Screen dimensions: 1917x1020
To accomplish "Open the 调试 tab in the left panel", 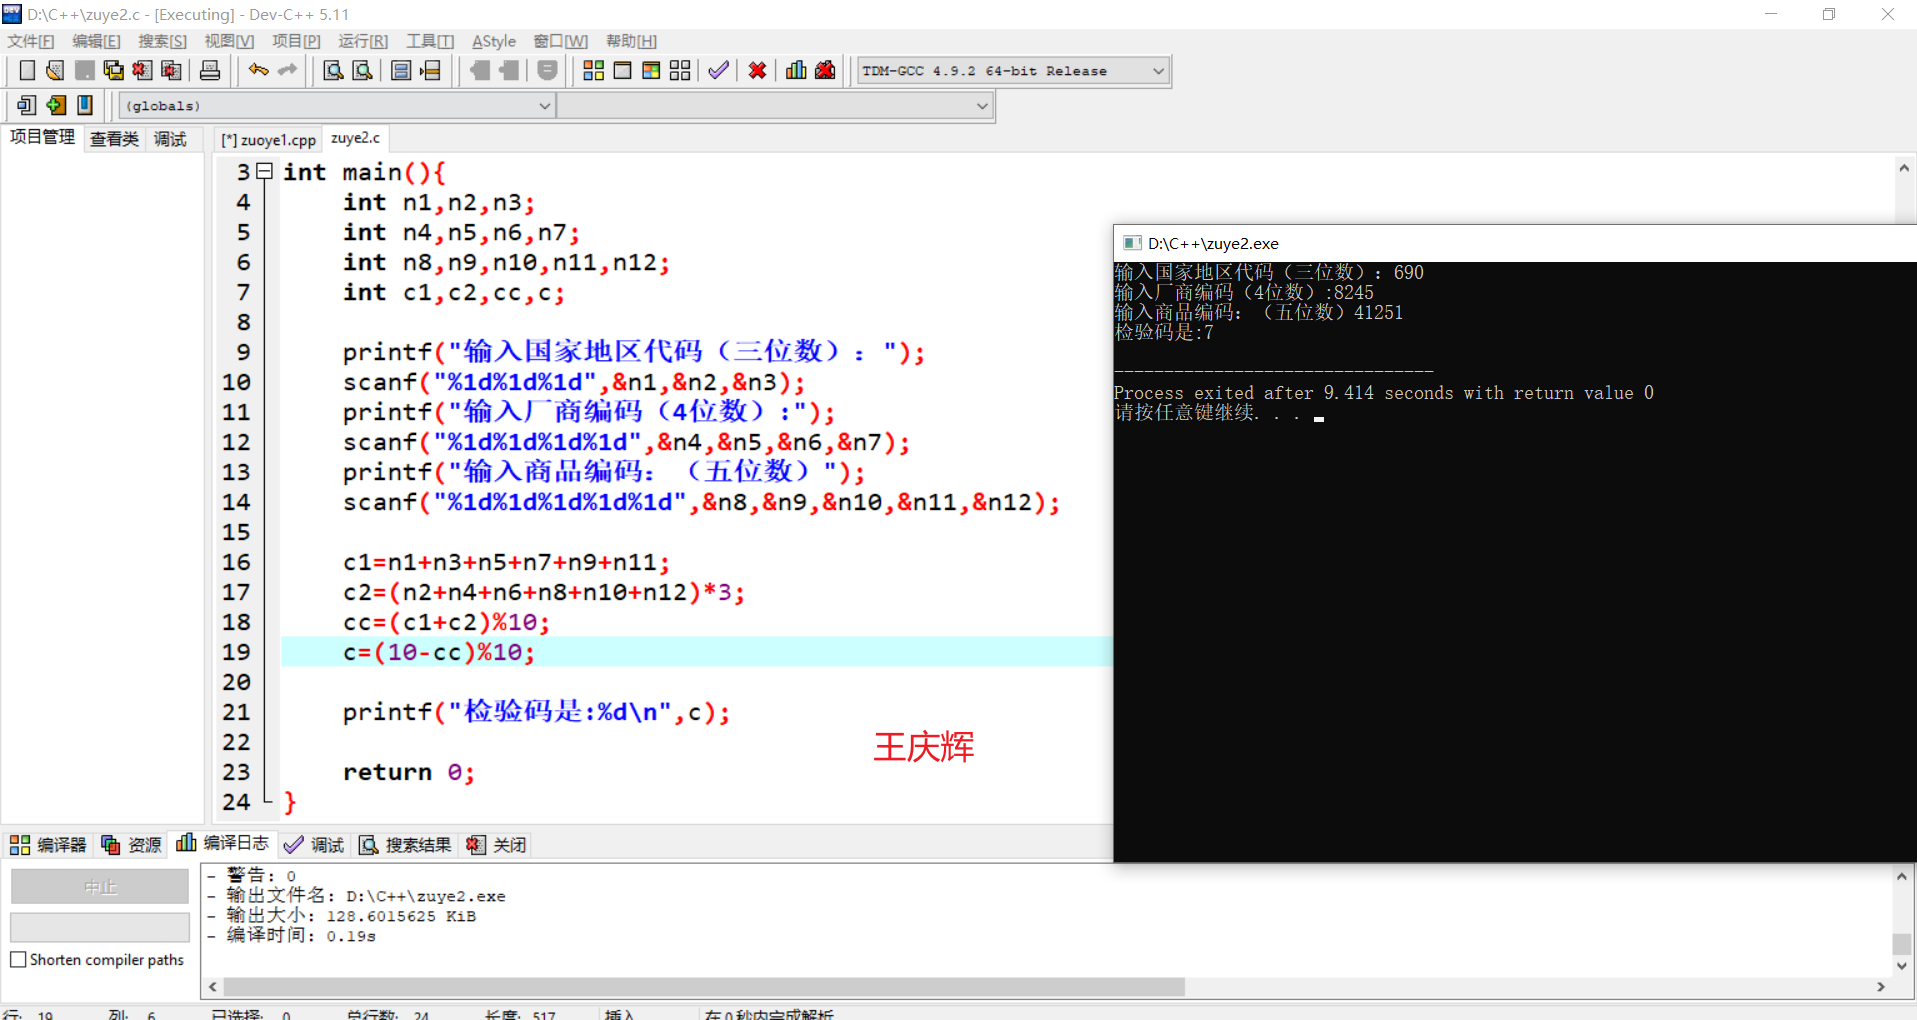I will point(170,139).
